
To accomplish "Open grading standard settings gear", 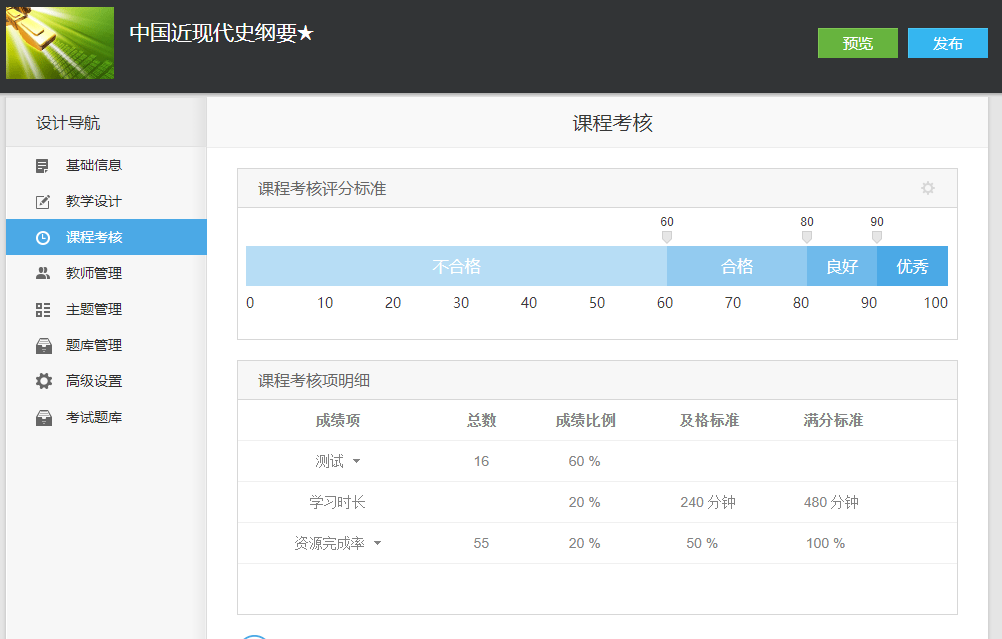I will pyautogui.click(x=928, y=188).
